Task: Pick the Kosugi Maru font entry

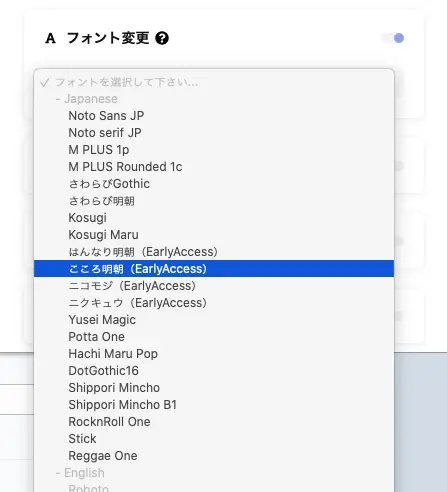Action: pyautogui.click(x=214, y=235)
